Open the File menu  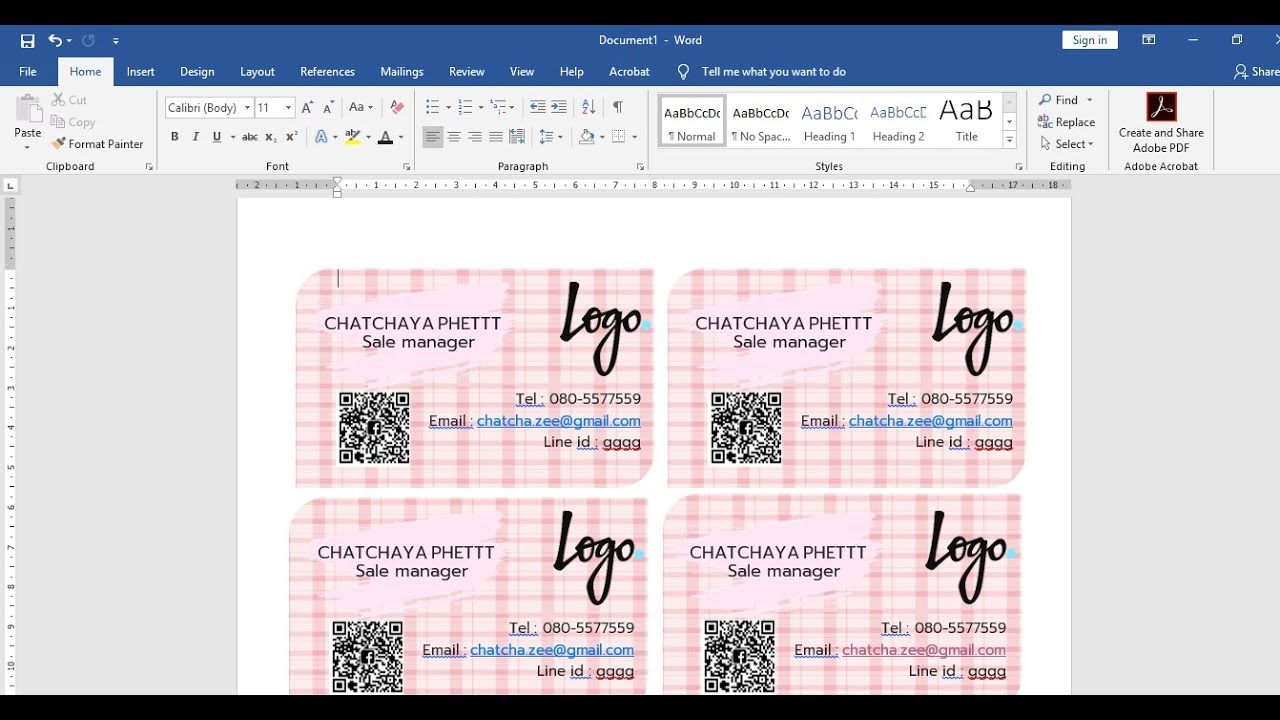coord(28,72)
